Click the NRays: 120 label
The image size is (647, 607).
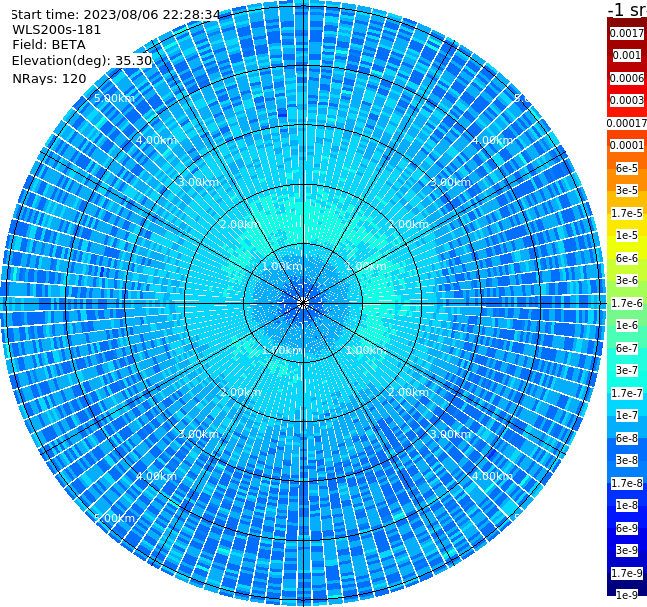click(49, 78)
